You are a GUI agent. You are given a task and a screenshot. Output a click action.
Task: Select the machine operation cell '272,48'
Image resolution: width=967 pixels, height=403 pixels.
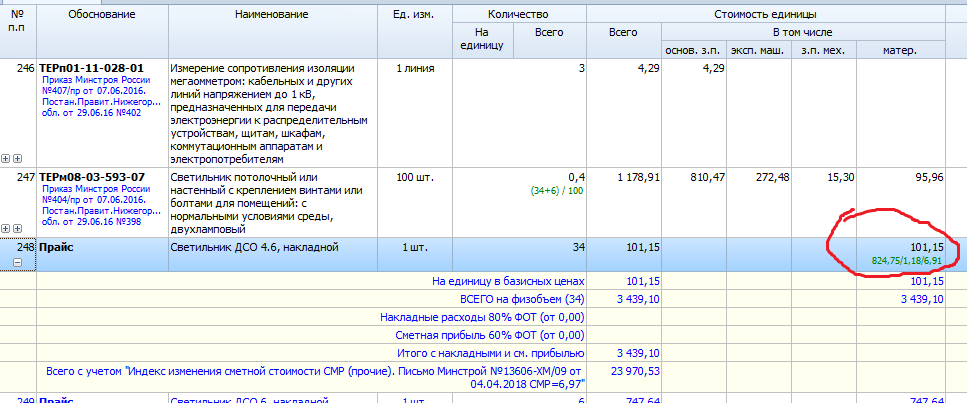759,202
